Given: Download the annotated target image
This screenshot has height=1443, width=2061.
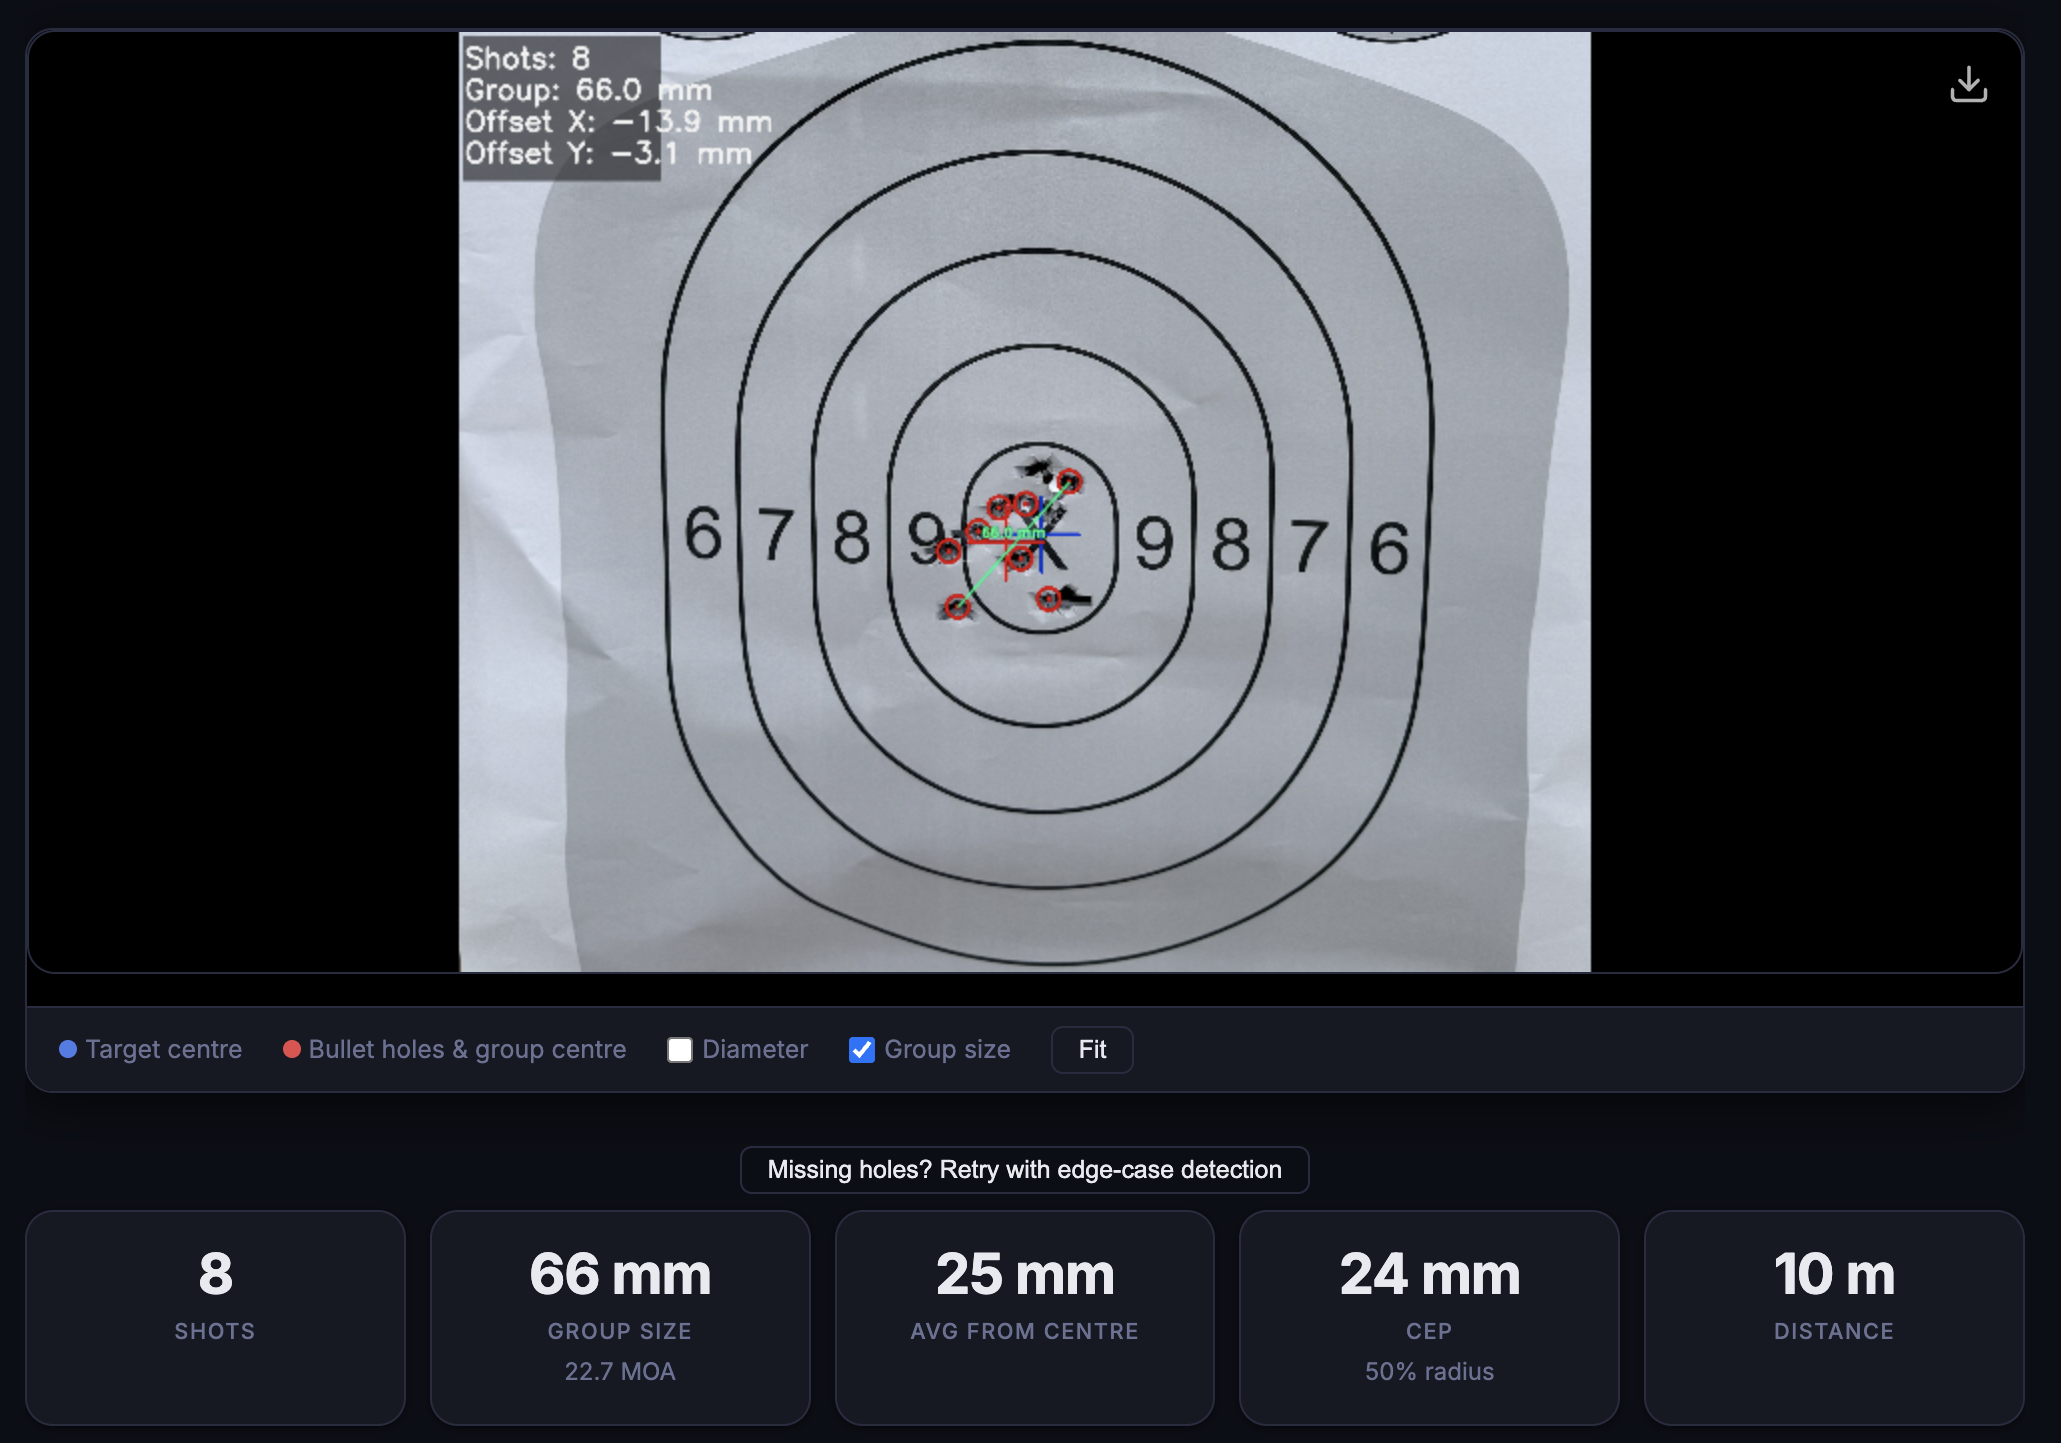Looking at the screenshot, I should coord(1968,83).
